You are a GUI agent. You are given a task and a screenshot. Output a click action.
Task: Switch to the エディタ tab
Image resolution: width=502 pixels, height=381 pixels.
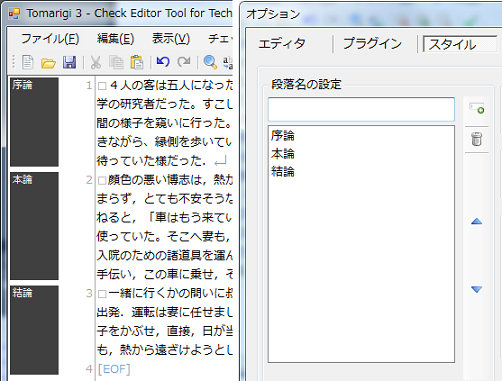(x=282, y=44)
